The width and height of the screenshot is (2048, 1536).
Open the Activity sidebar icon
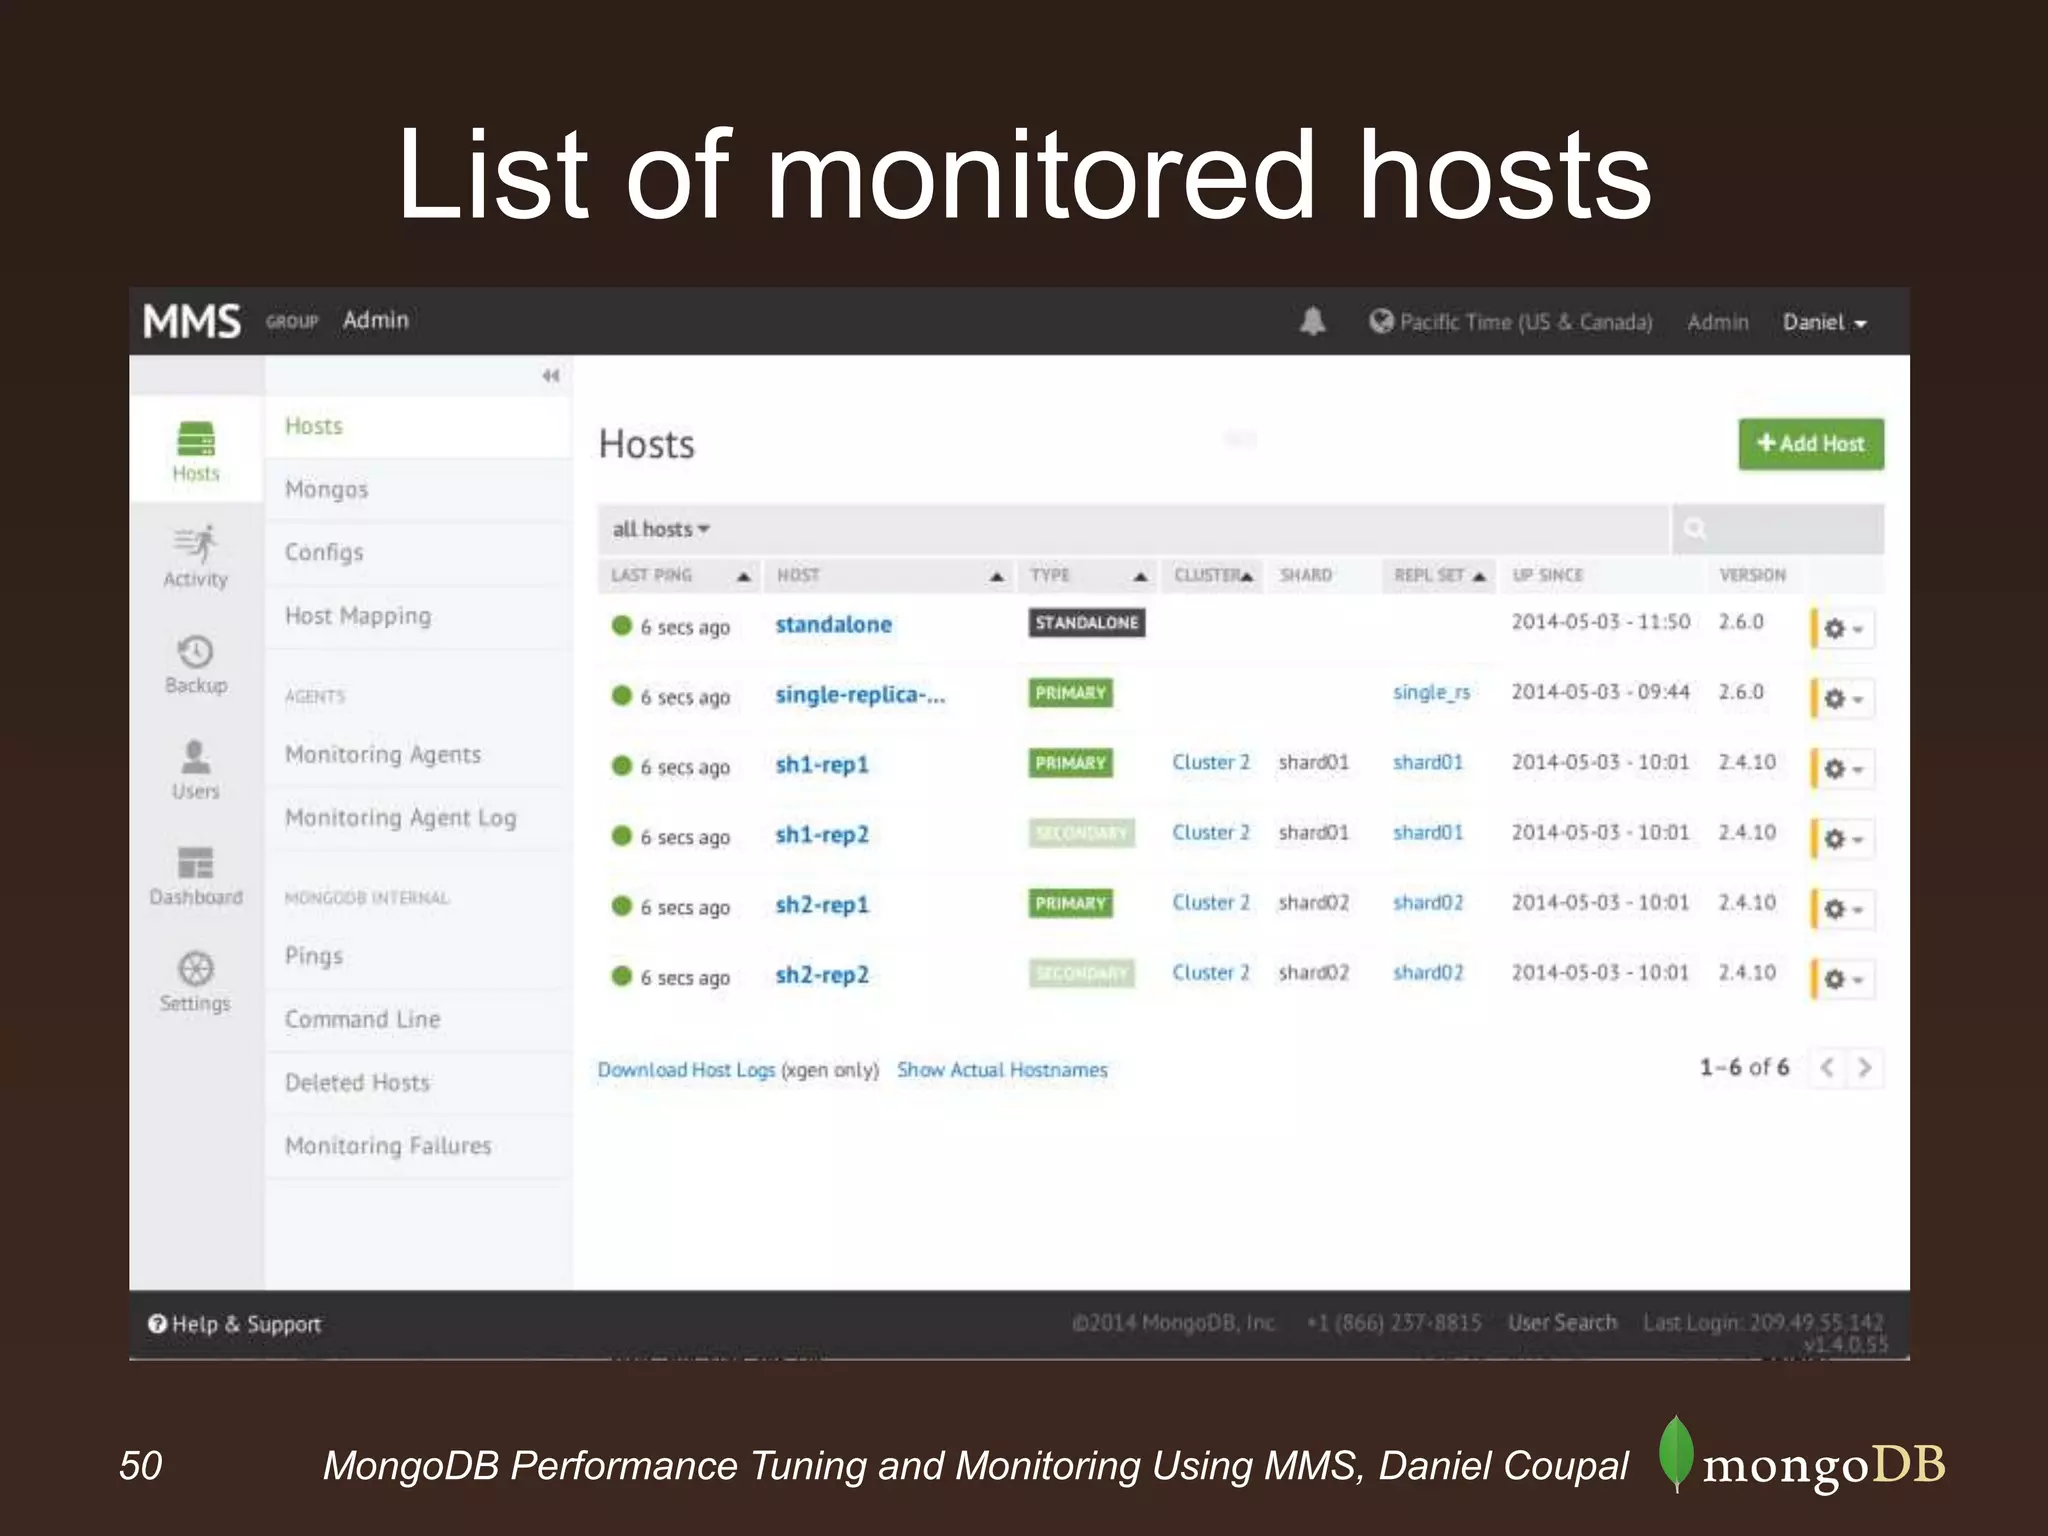(x=196, y=556)
